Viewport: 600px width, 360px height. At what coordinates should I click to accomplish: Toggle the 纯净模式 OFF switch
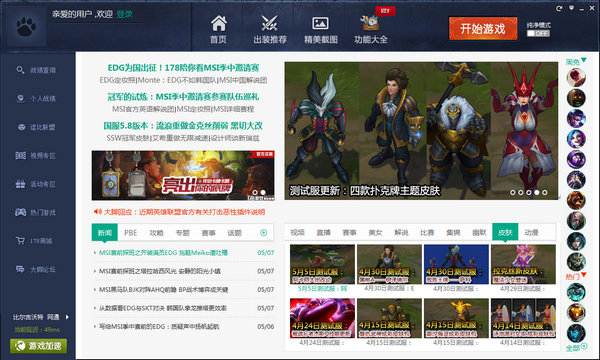click(x=538, y=33)
